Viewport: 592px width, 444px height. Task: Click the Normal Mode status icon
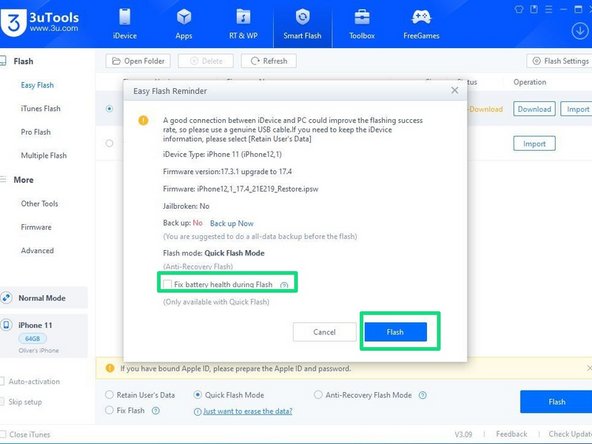pyautogui.click(x=6, y=298)
